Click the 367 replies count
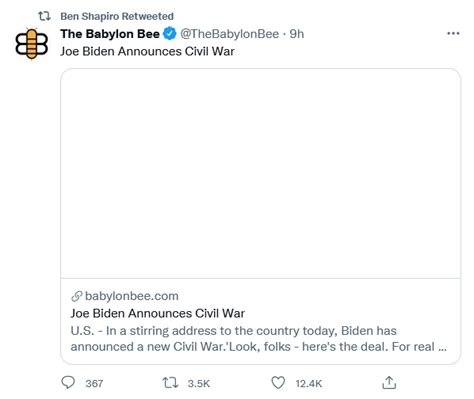 [94, 383]
